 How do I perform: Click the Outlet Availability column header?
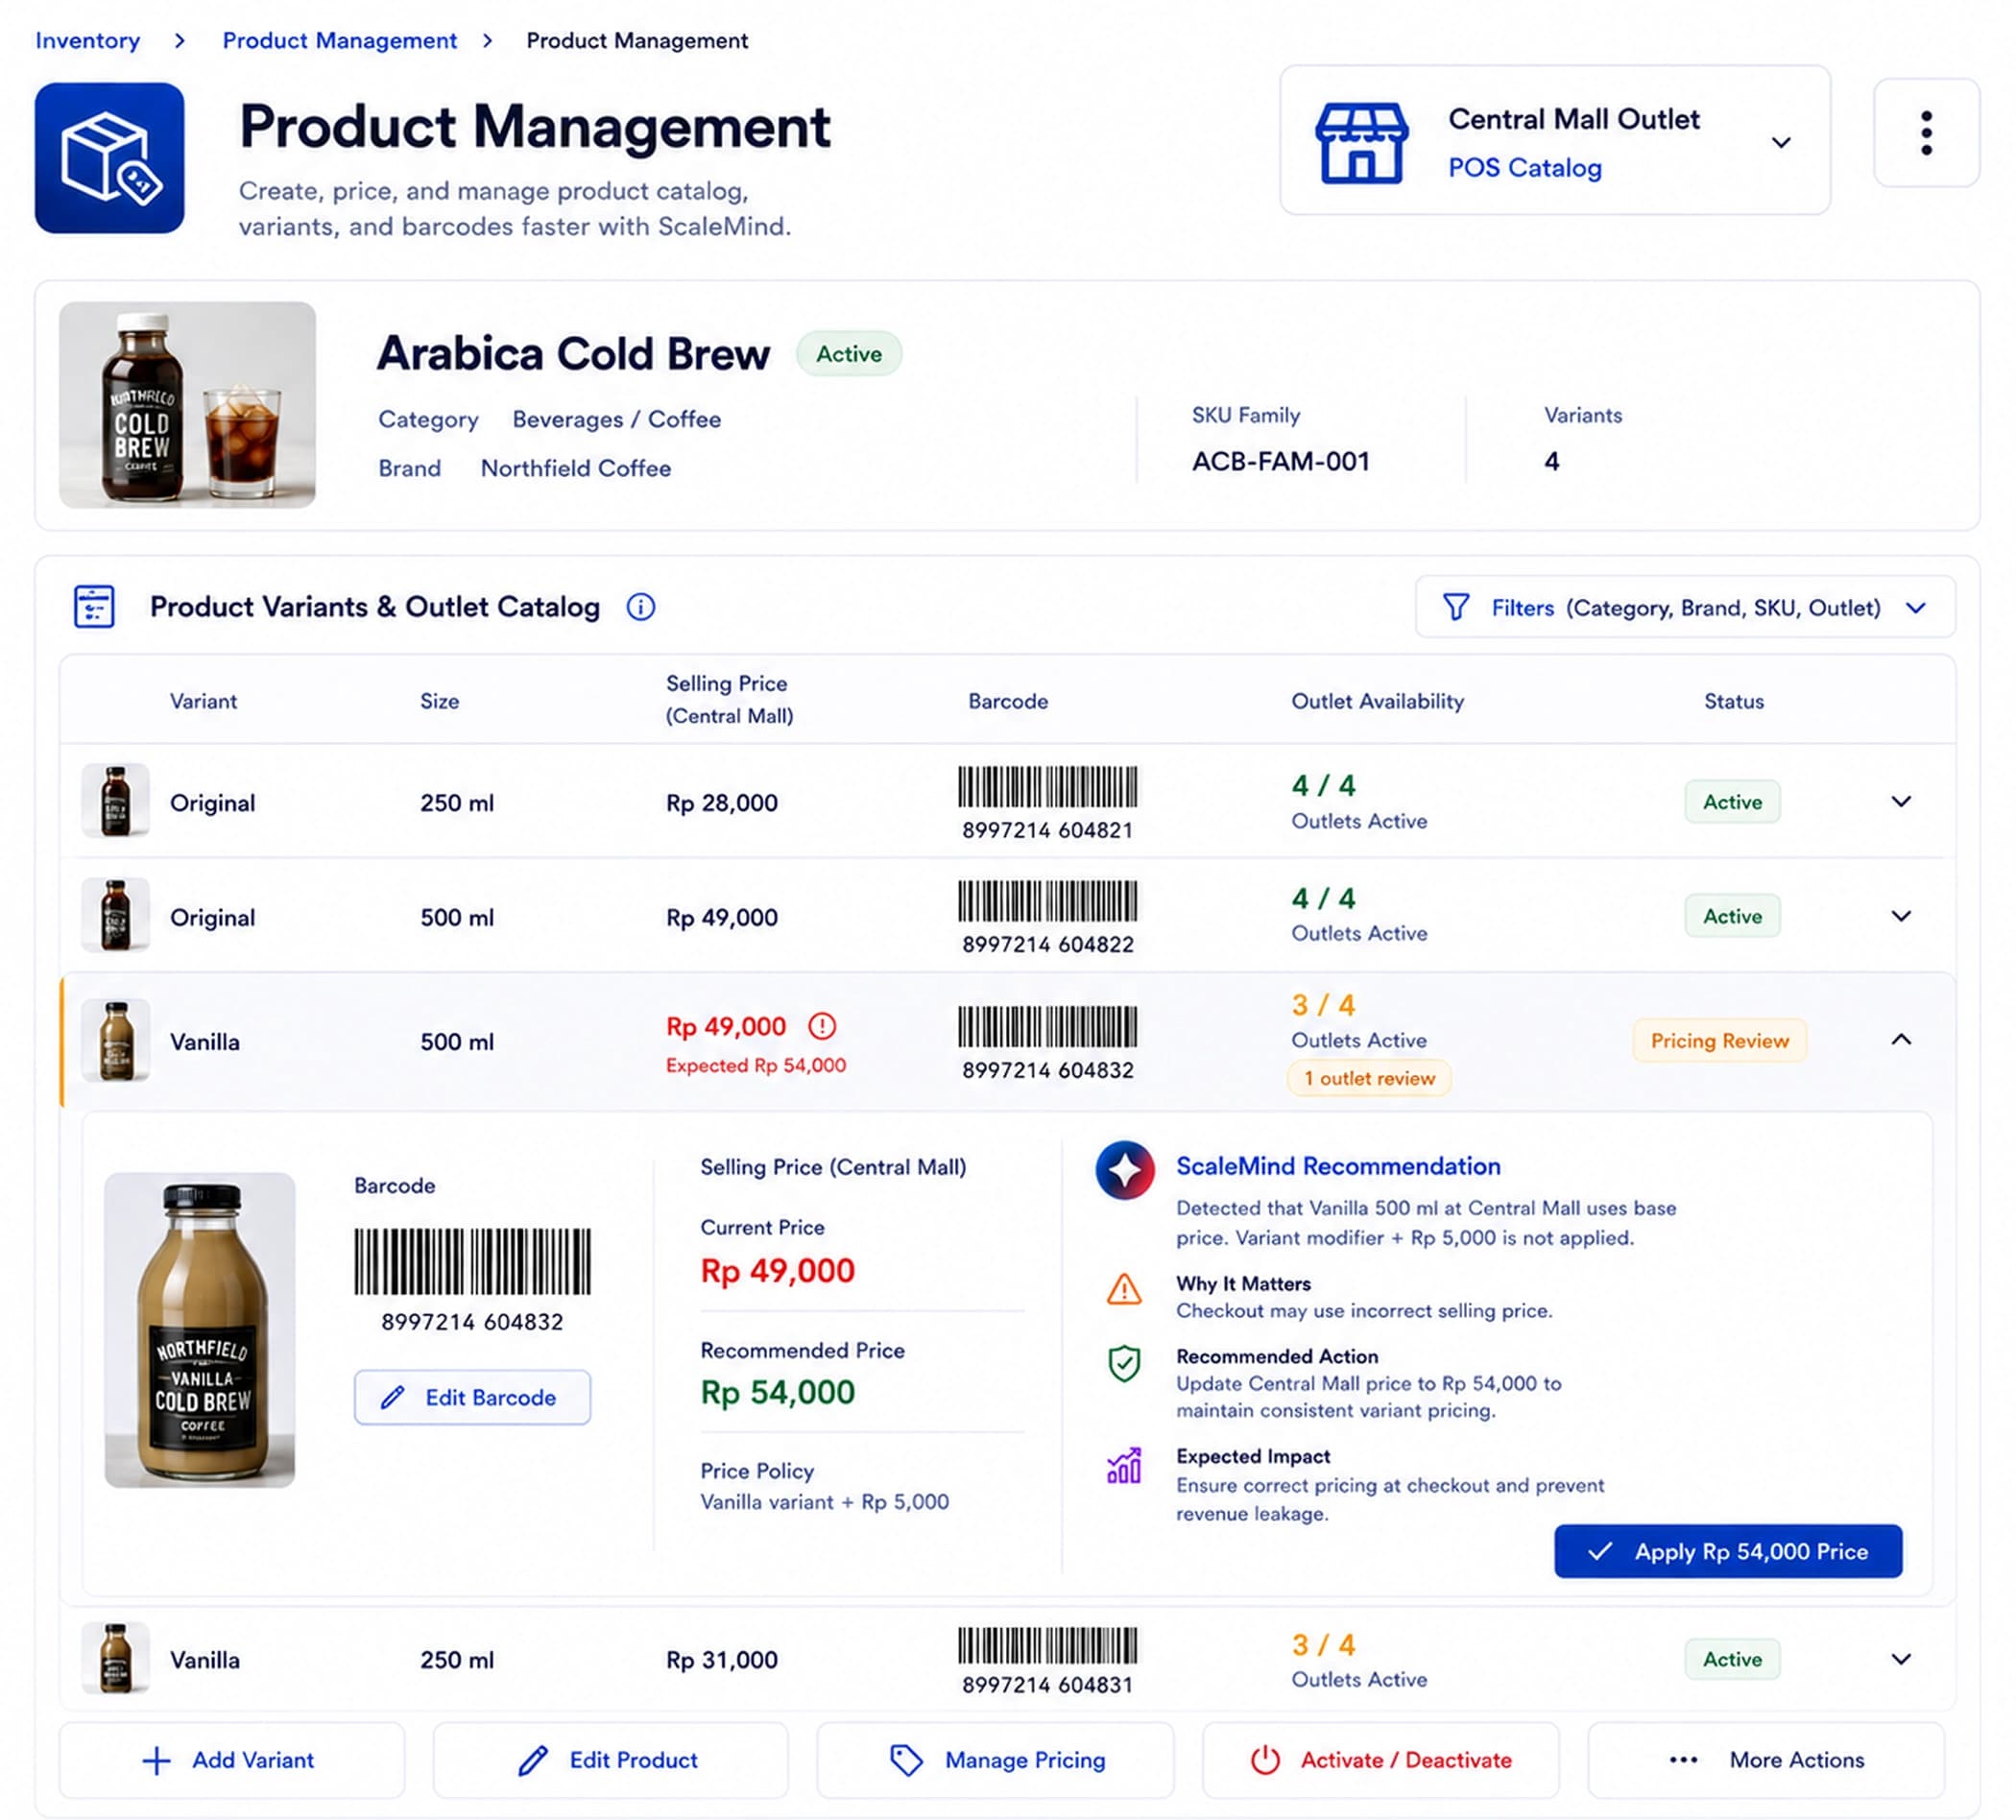(1377, 702)
